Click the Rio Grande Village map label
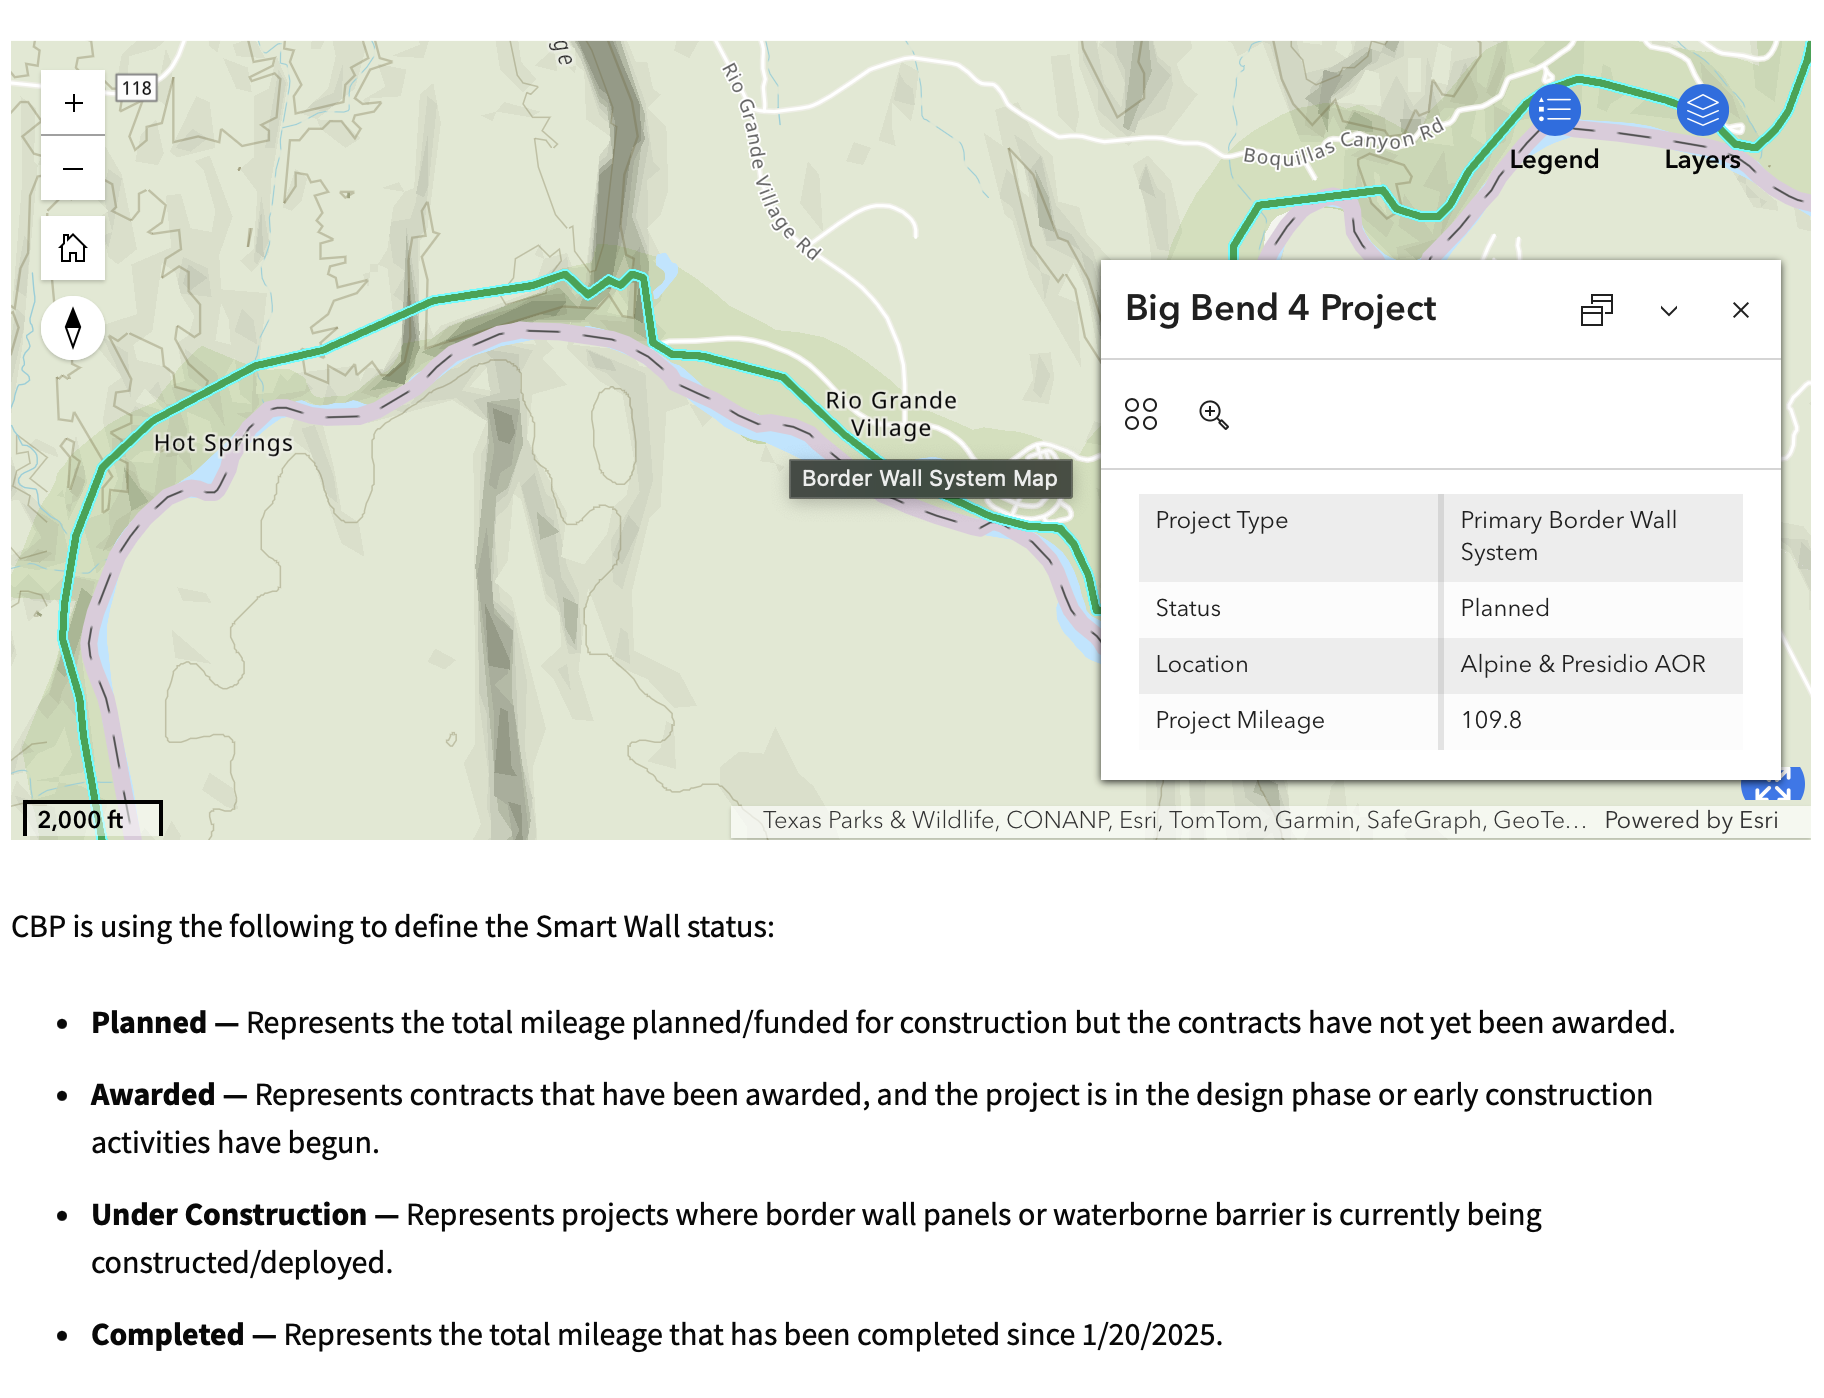Viewport: 1824px width, 1398px height. point(890,414)
